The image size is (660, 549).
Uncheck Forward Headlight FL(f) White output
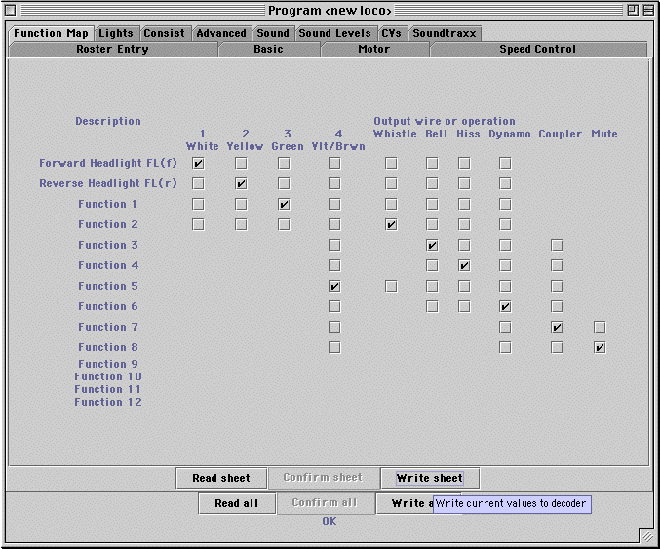198,163
